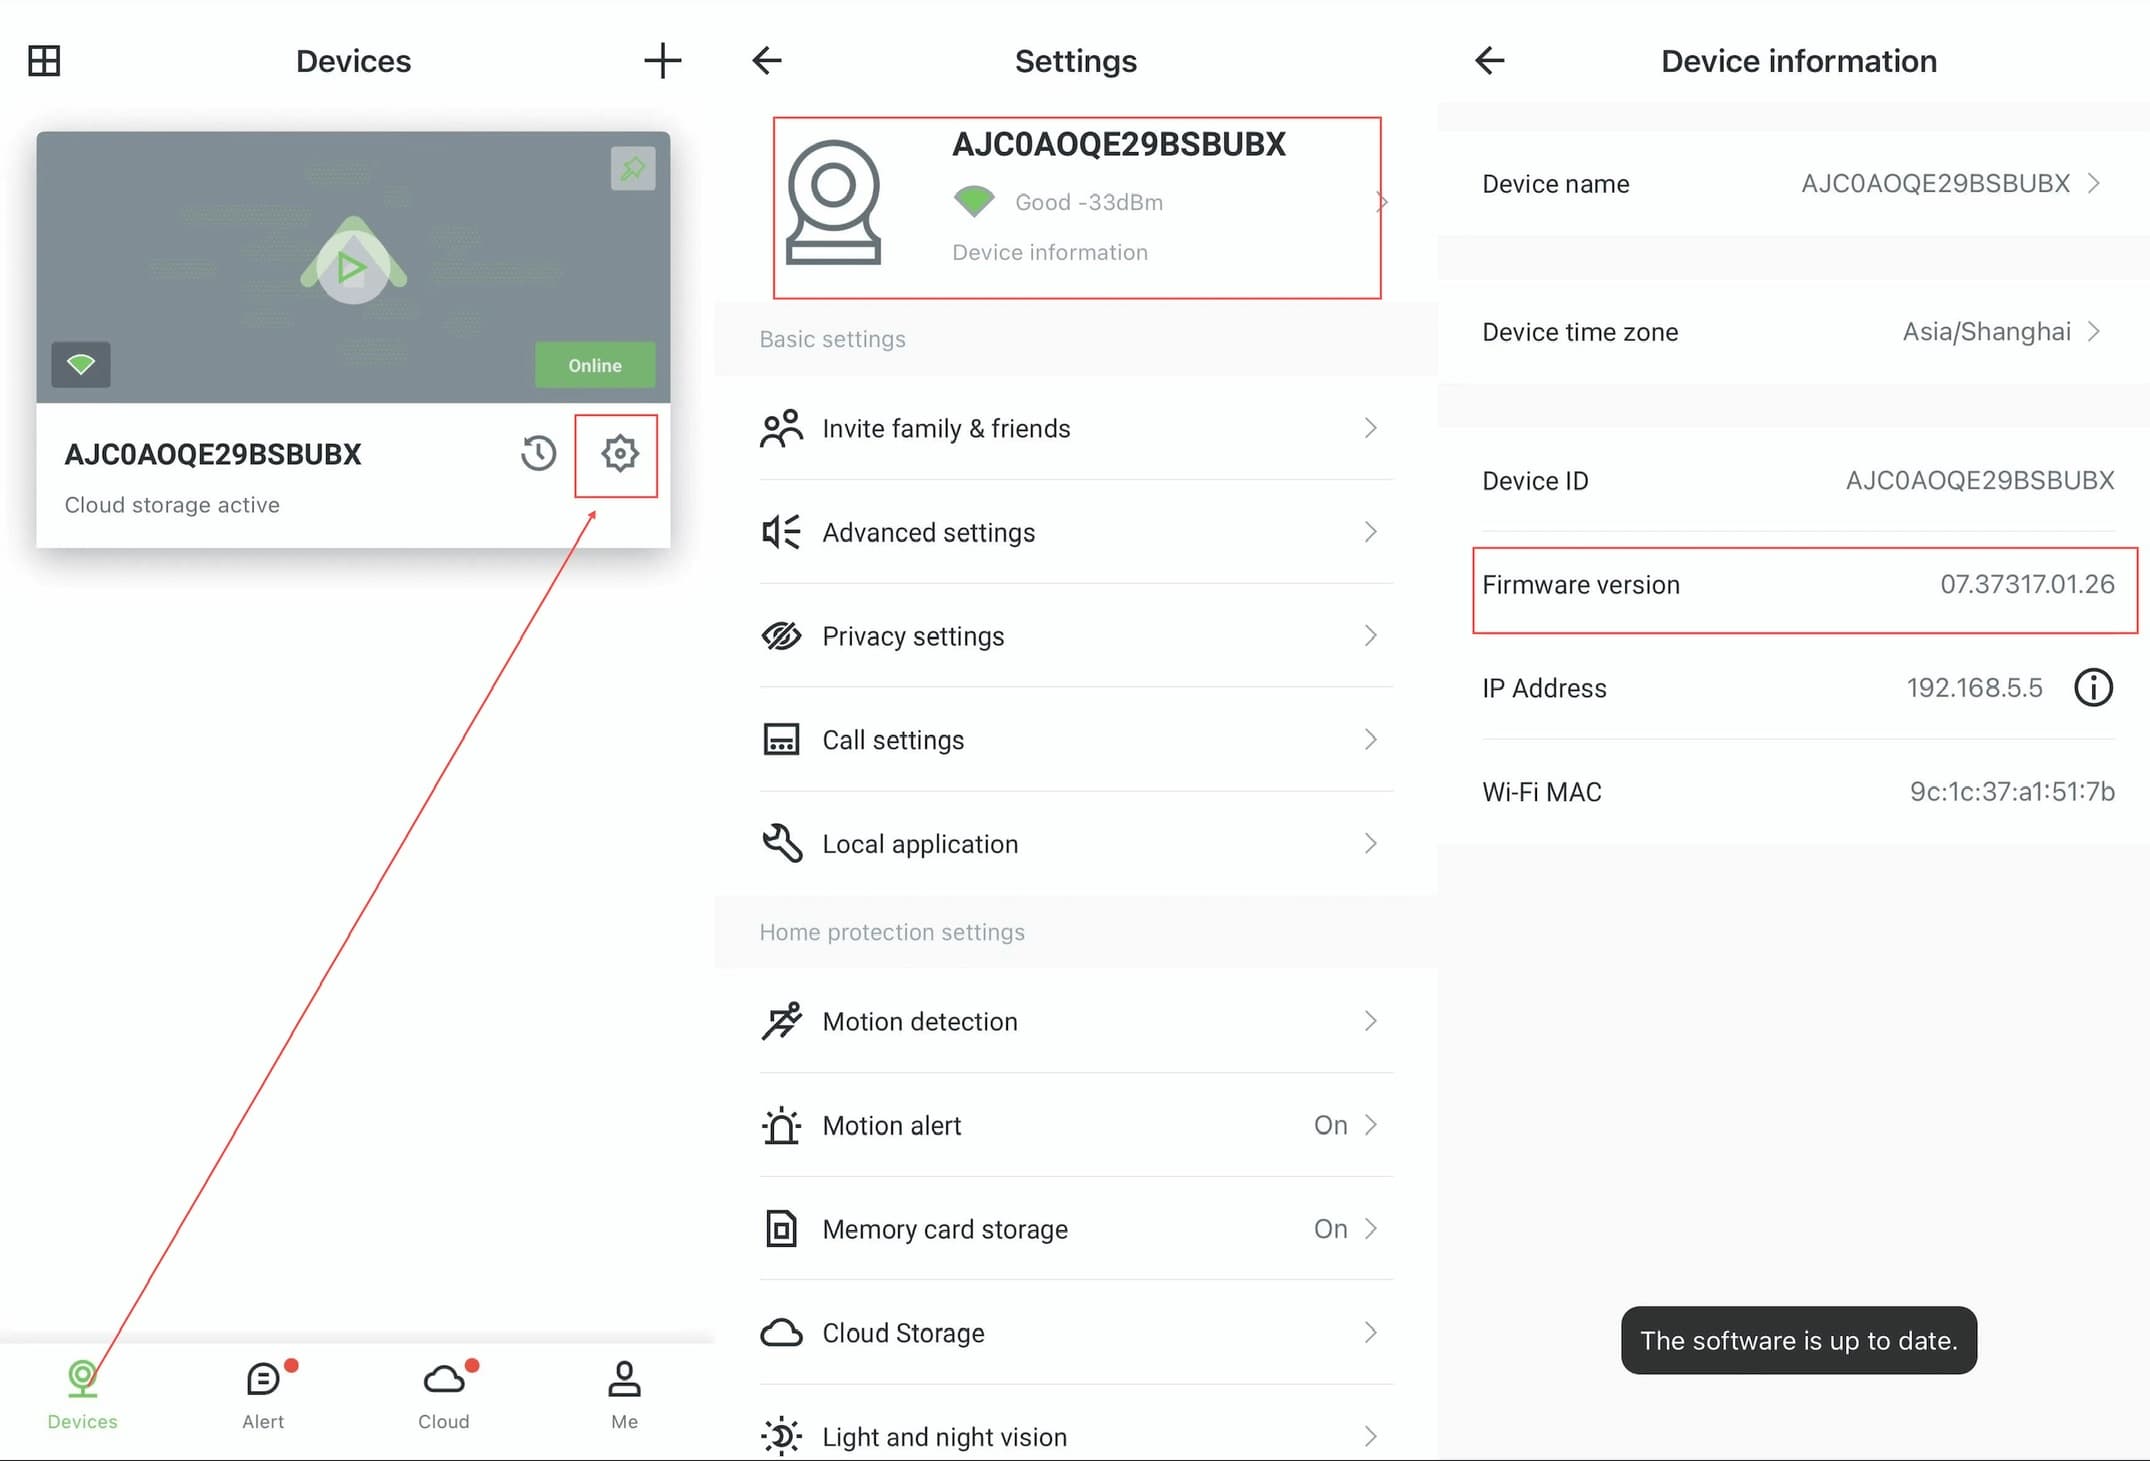Show IP Address info icon
Screen dimensions: 2150x1461
(2093, 688)
